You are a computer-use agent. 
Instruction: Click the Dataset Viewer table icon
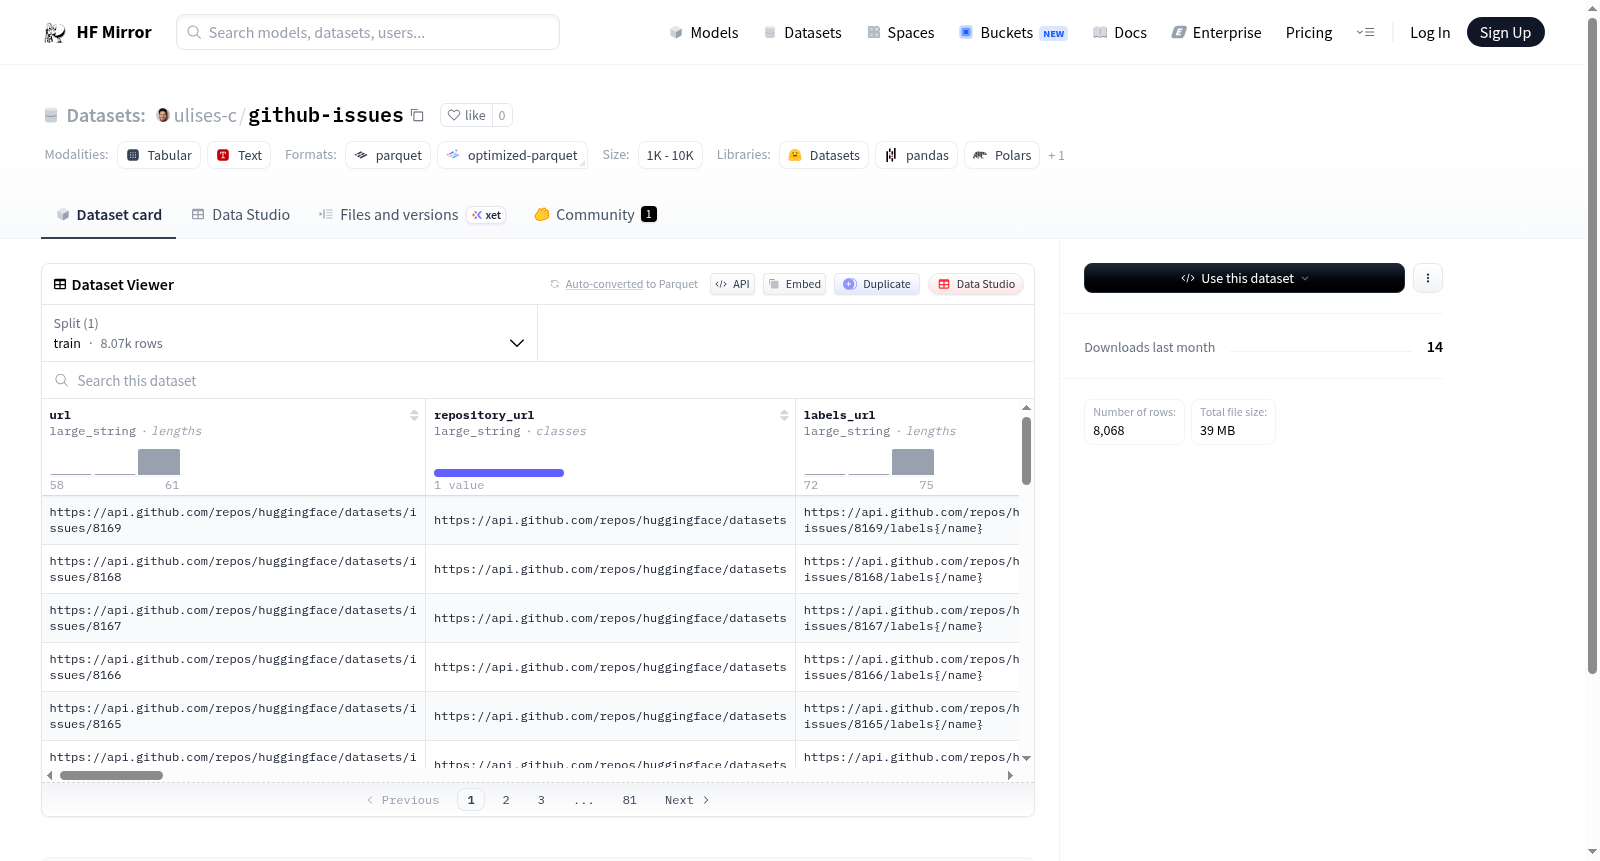(x=60, y=285)
